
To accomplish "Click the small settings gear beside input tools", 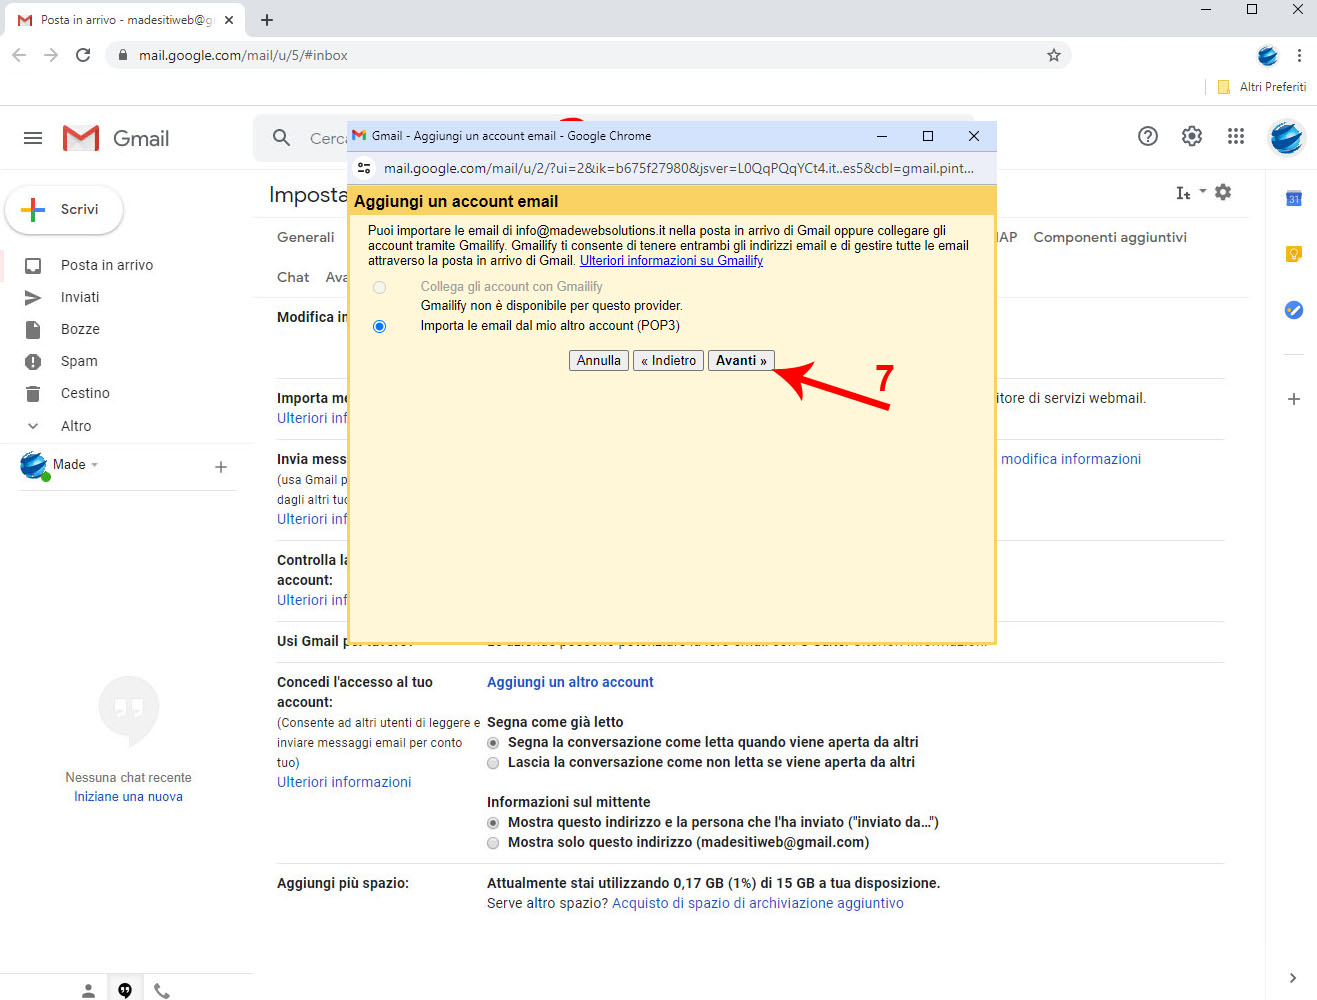I will (1223, 192).
